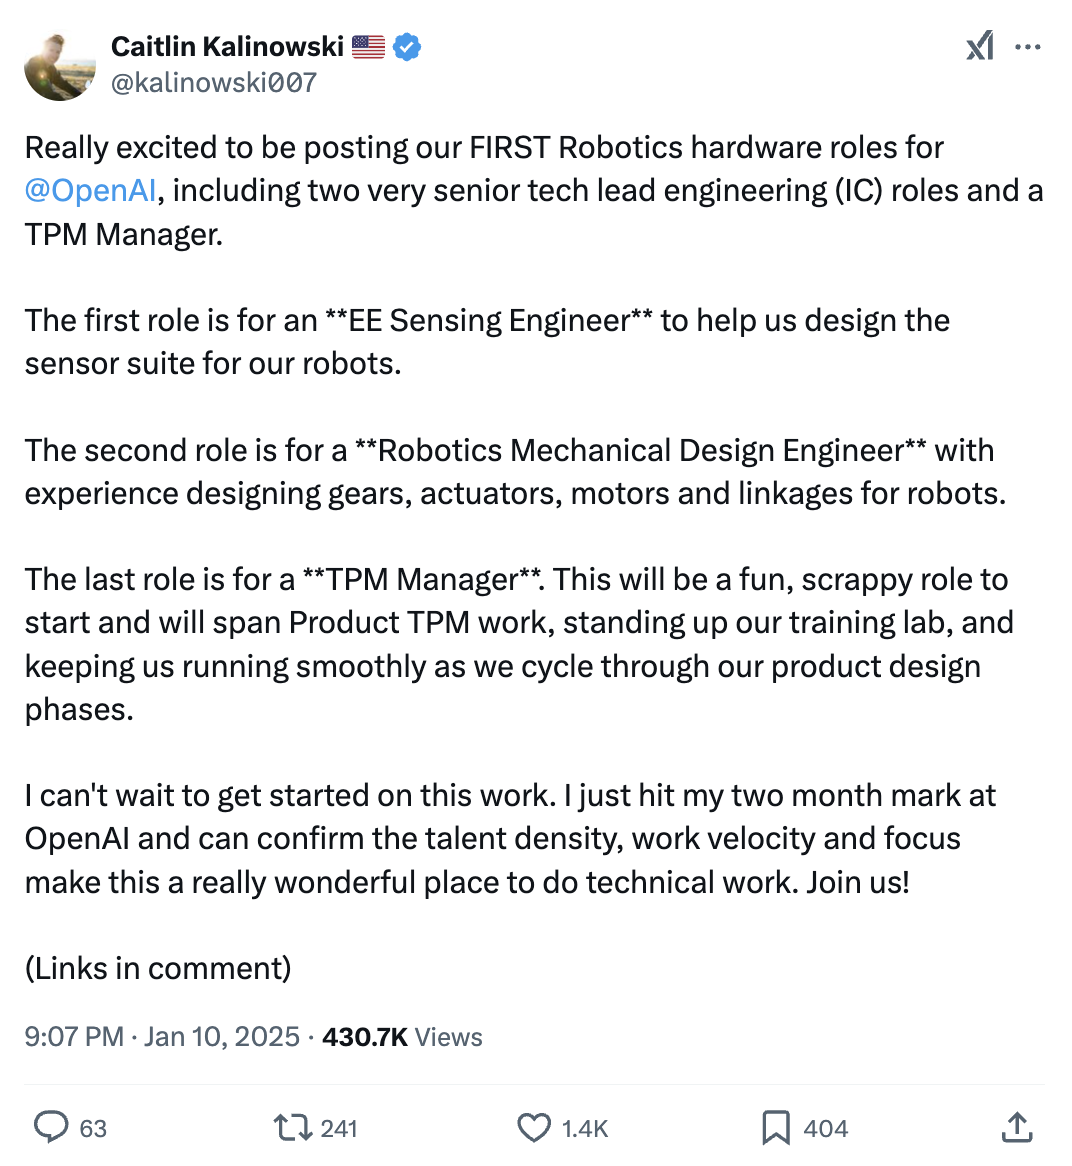Viewport: 1072px width, 1166px height.
Task: Click the share upload icon
Action: (1016, 1128)
